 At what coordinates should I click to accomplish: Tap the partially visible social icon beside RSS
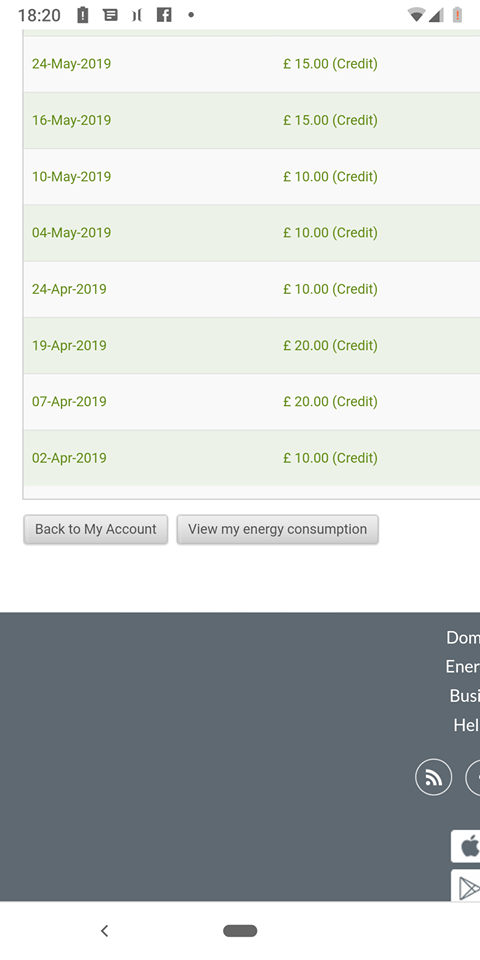tap(473, 777)
